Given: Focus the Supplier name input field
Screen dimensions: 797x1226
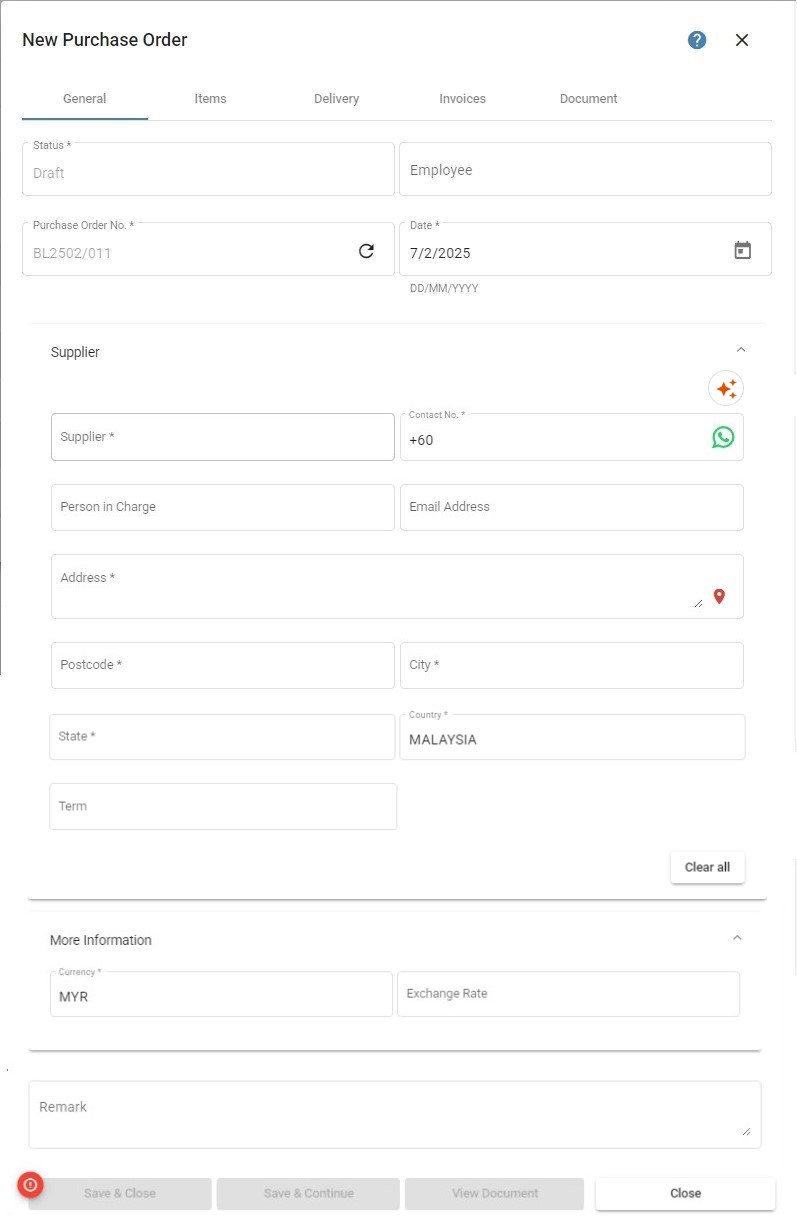Looking at the screenshot, I should coord(223,437).
